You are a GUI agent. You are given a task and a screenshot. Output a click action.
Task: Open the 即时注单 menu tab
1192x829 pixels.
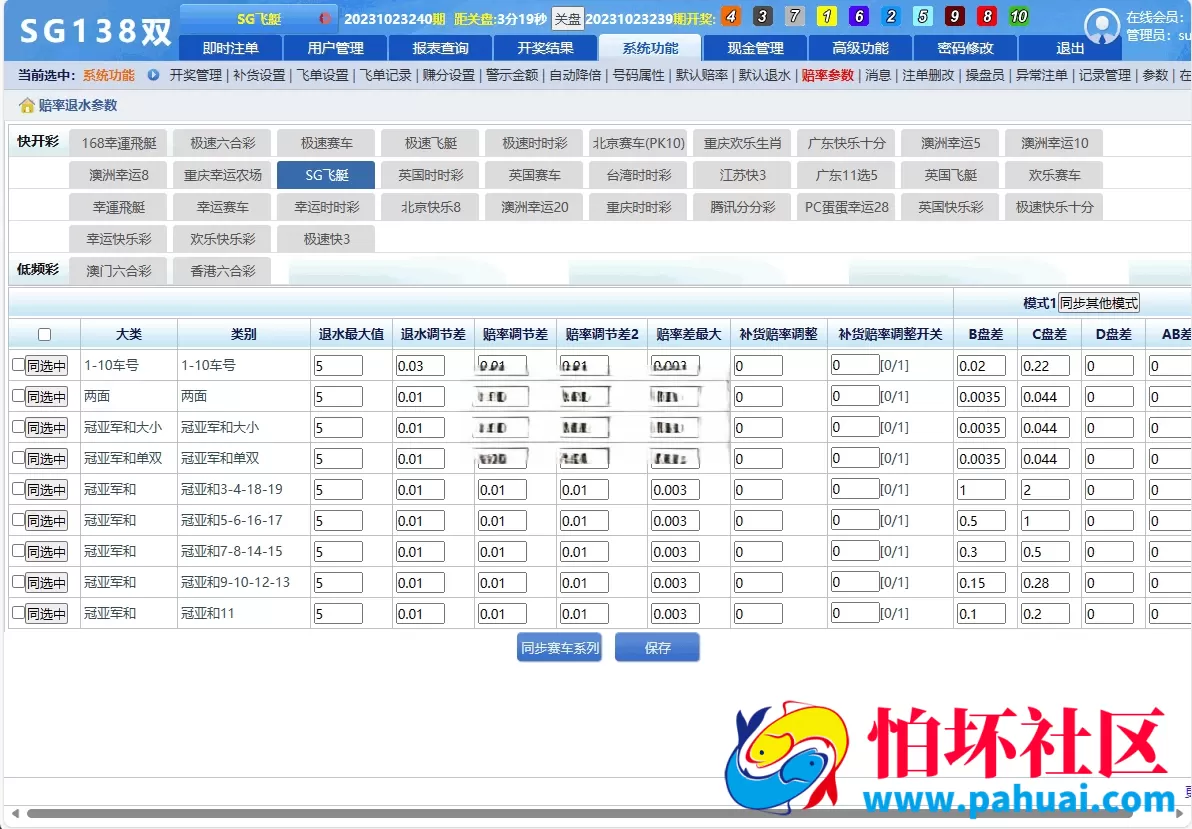[x=230, y=48]
